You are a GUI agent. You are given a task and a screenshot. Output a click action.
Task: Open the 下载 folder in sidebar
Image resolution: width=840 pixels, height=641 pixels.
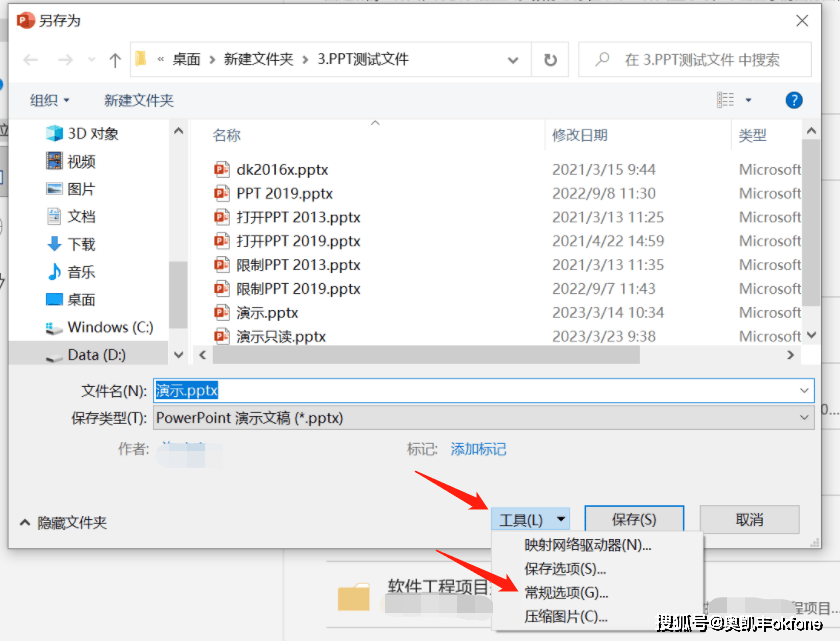click(71, 244)
